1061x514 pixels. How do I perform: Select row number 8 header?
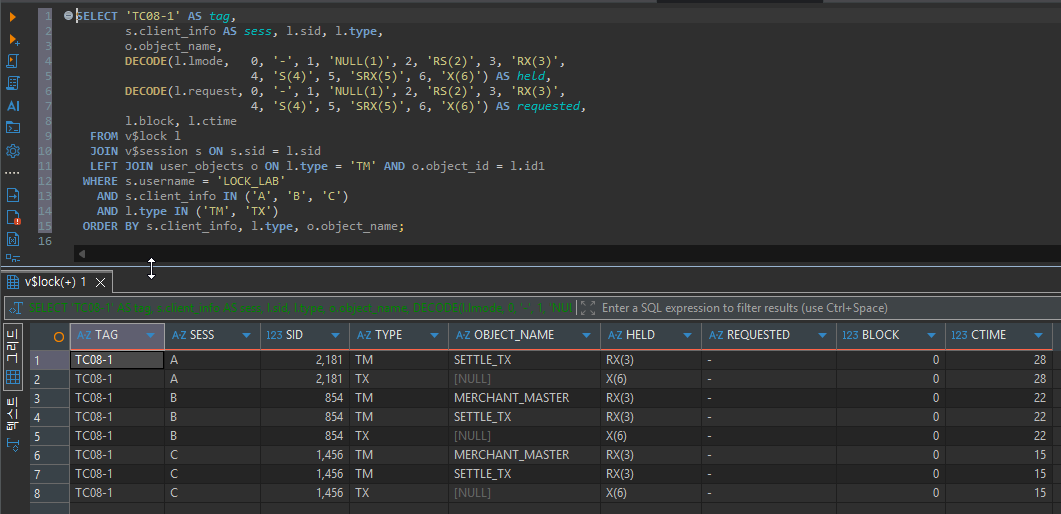[x=50, y=493]
